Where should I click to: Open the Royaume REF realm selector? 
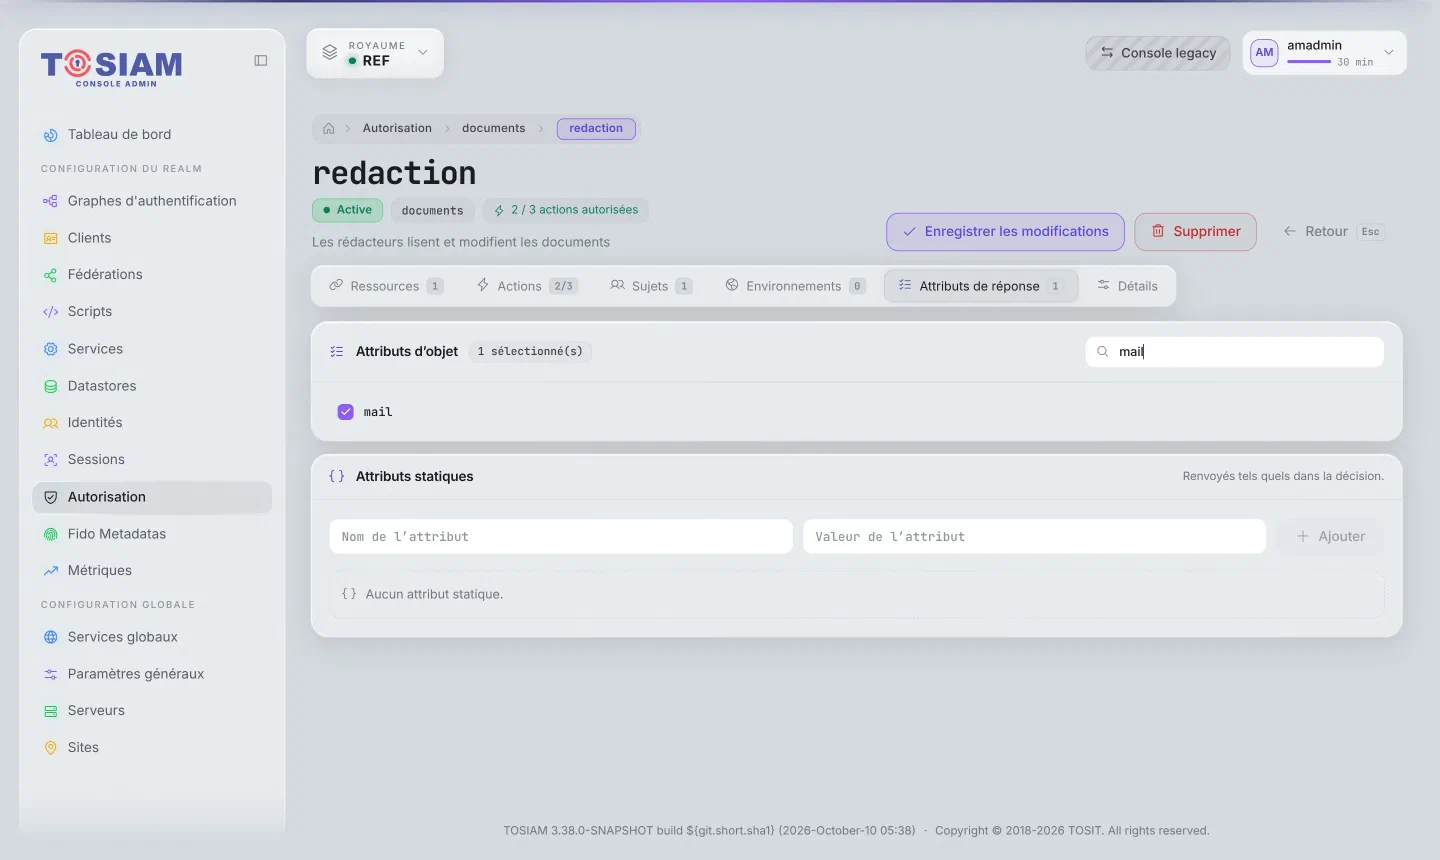[375, 53]
